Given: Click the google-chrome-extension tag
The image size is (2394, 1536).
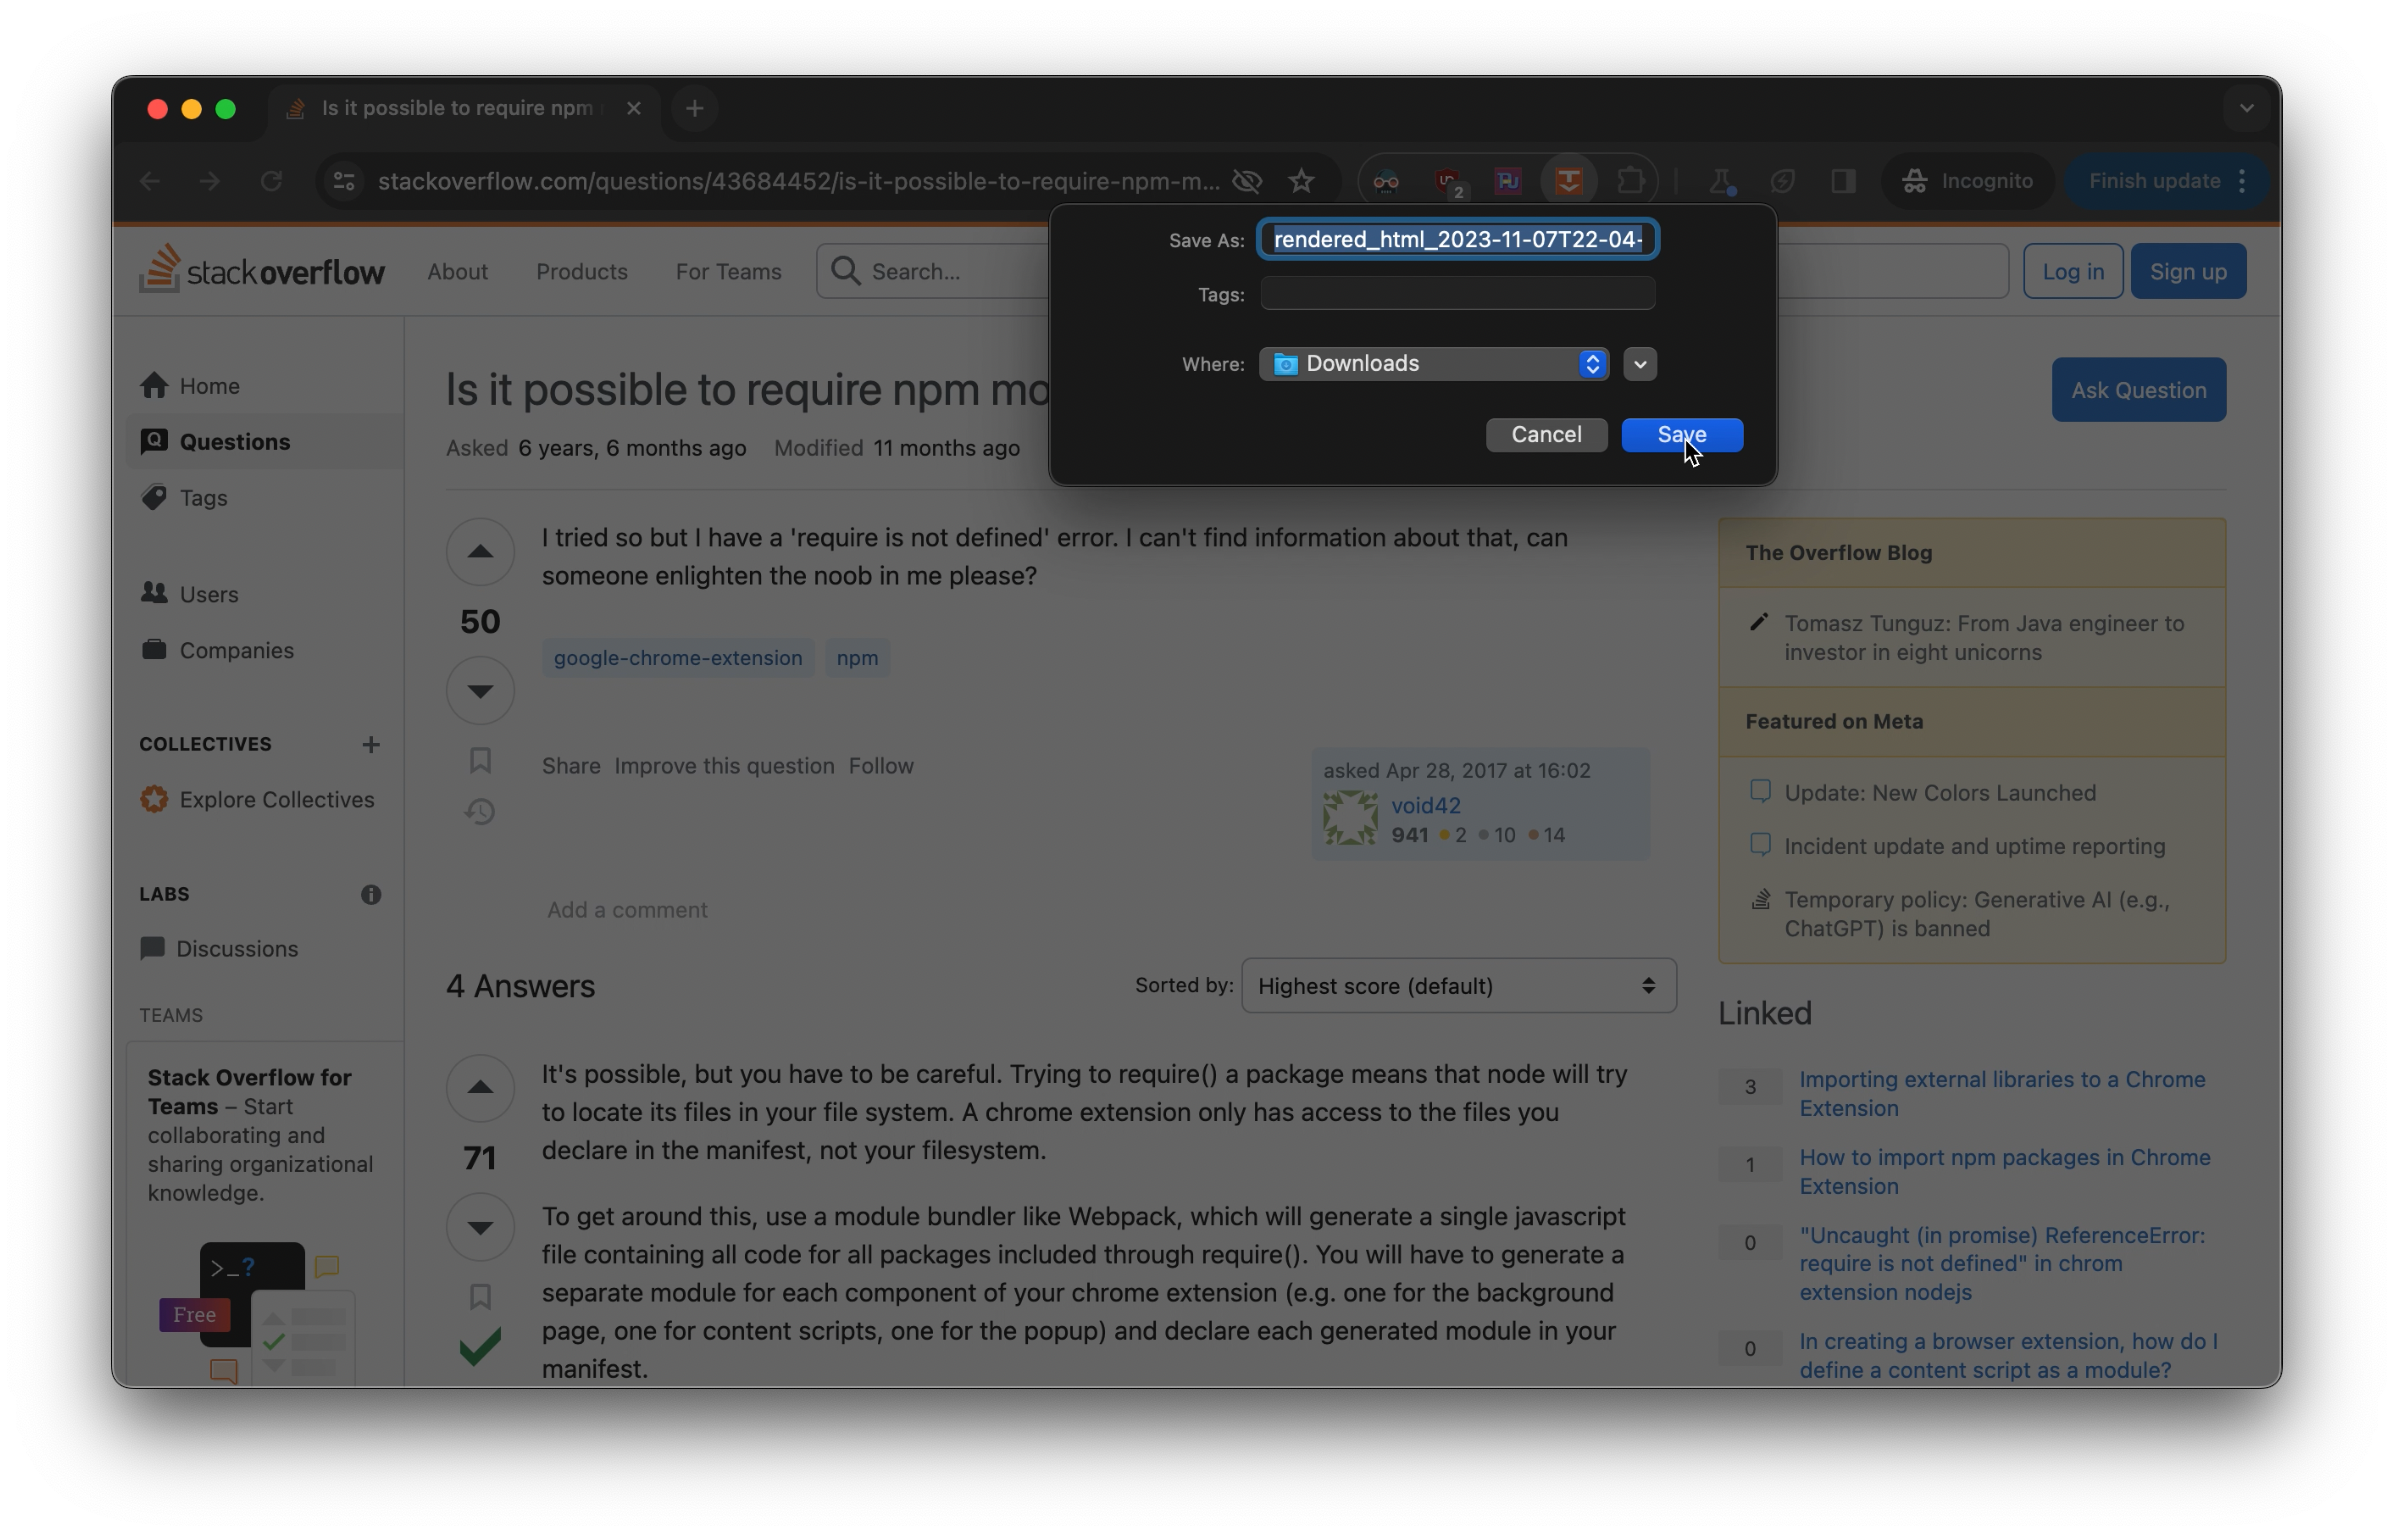Looking at the screenshot, I should [678, 658].
